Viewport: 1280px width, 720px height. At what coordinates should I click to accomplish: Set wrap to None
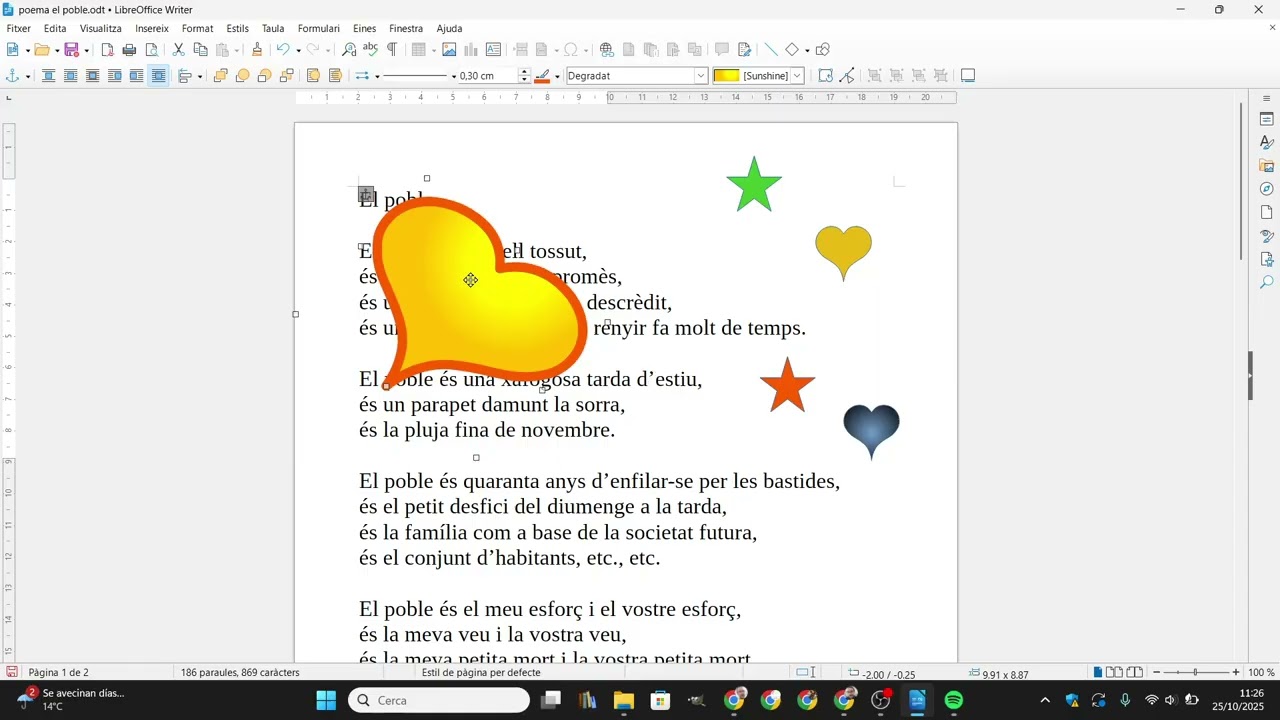(48, 76)
